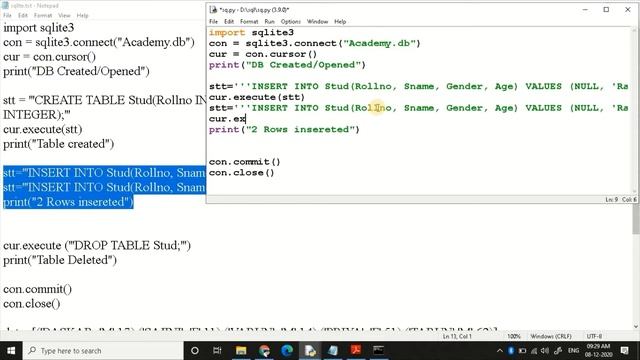This screenshot has height=360, width=640.
Task: Click the IDLE window title bar icon
Action: point(213,10)
